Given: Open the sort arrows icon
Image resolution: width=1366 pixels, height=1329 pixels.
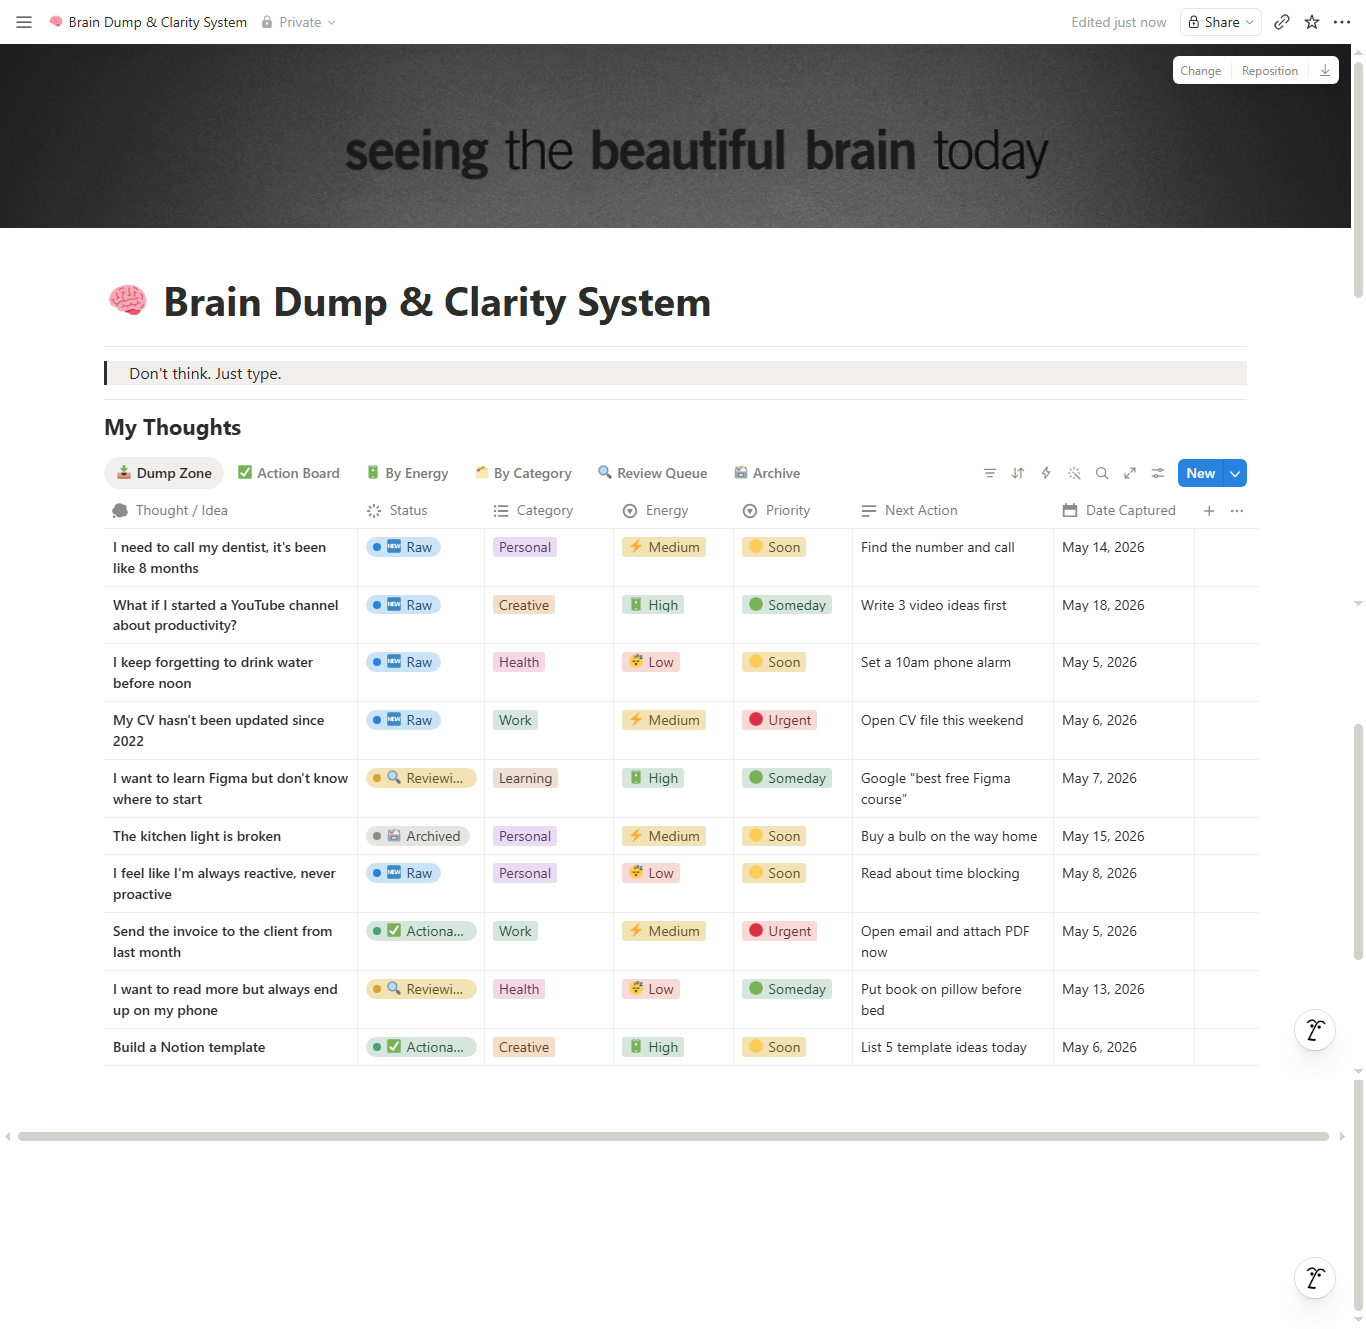Looking at the screenshot, I should click(1018, 473).
